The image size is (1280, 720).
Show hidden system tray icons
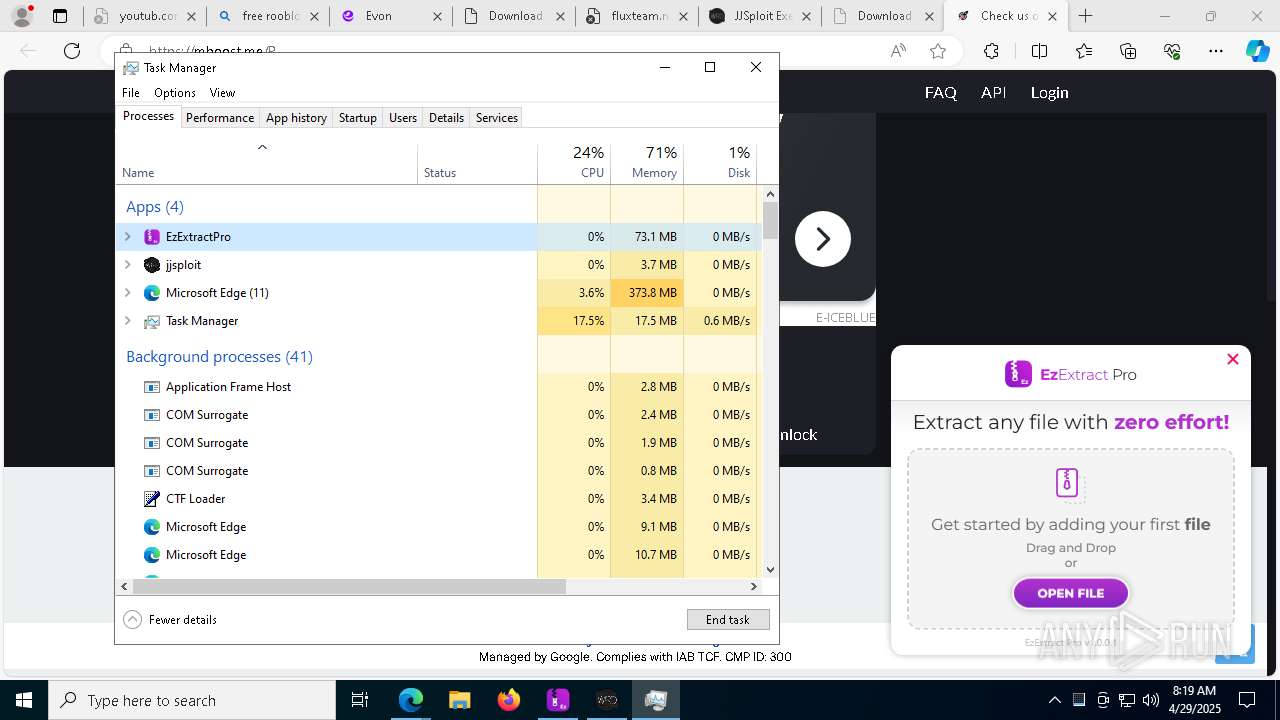click(x=1054, y=700)
